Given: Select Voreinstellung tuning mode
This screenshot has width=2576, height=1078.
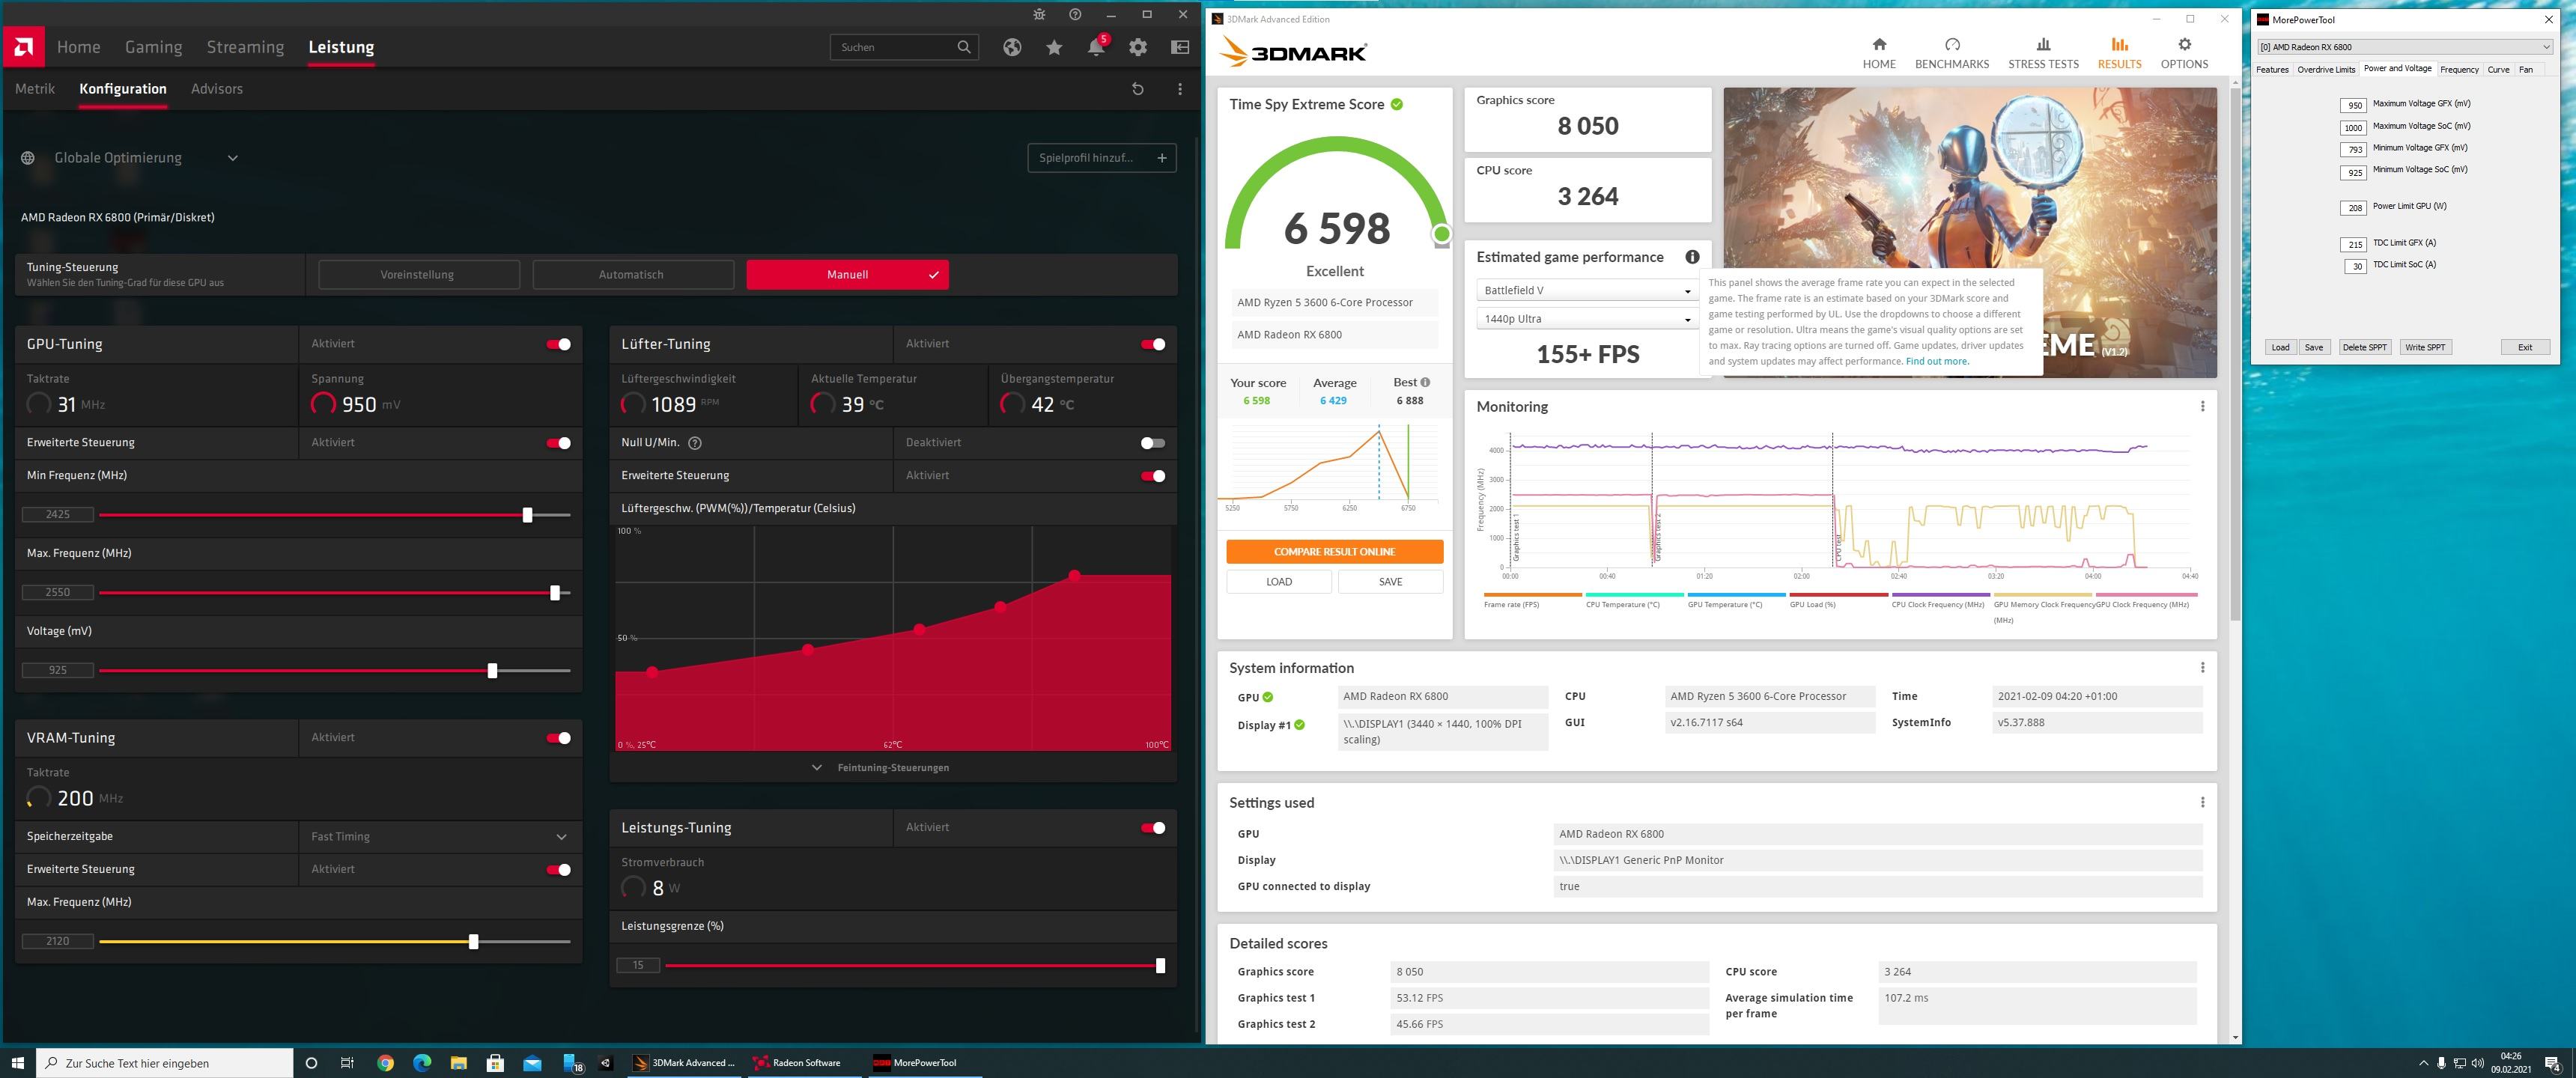Looking at the screenshot, I should 419,275.
